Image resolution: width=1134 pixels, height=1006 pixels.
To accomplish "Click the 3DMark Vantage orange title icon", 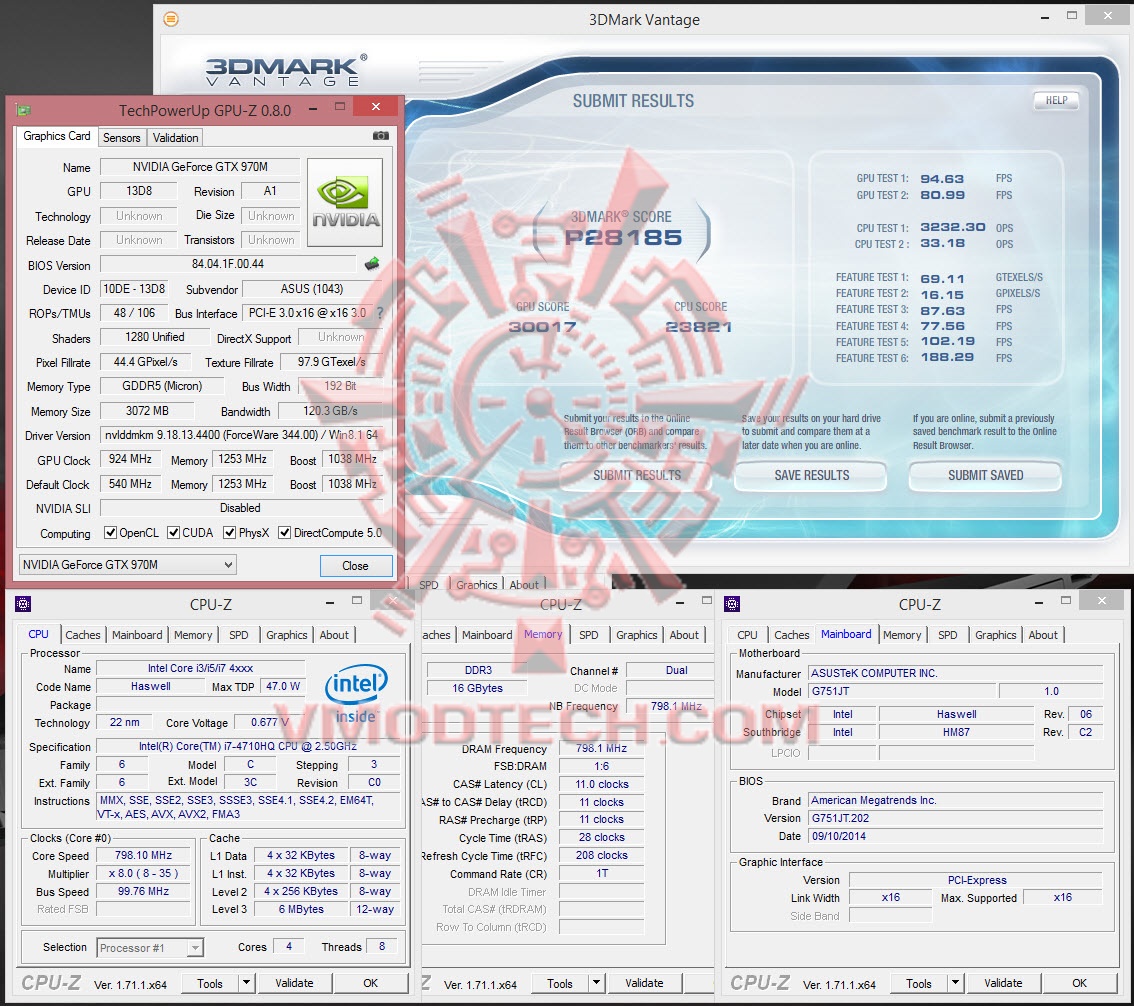I will 171,20.
